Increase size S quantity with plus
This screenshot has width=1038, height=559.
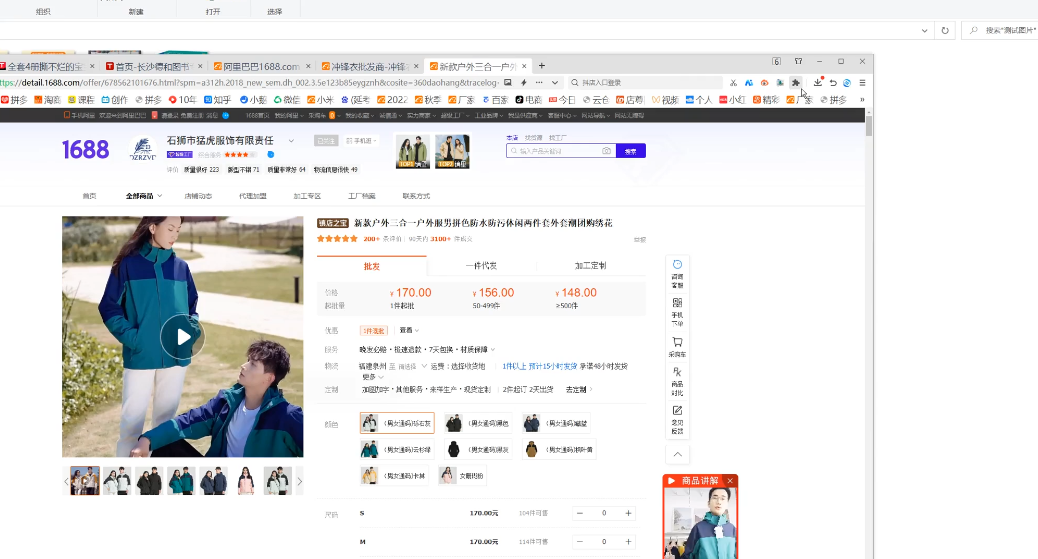(x=628, y=513)
